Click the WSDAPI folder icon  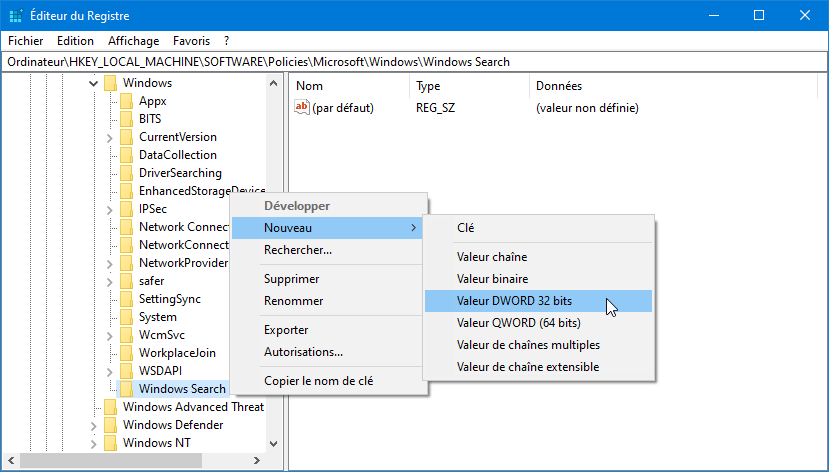[126, 371]
